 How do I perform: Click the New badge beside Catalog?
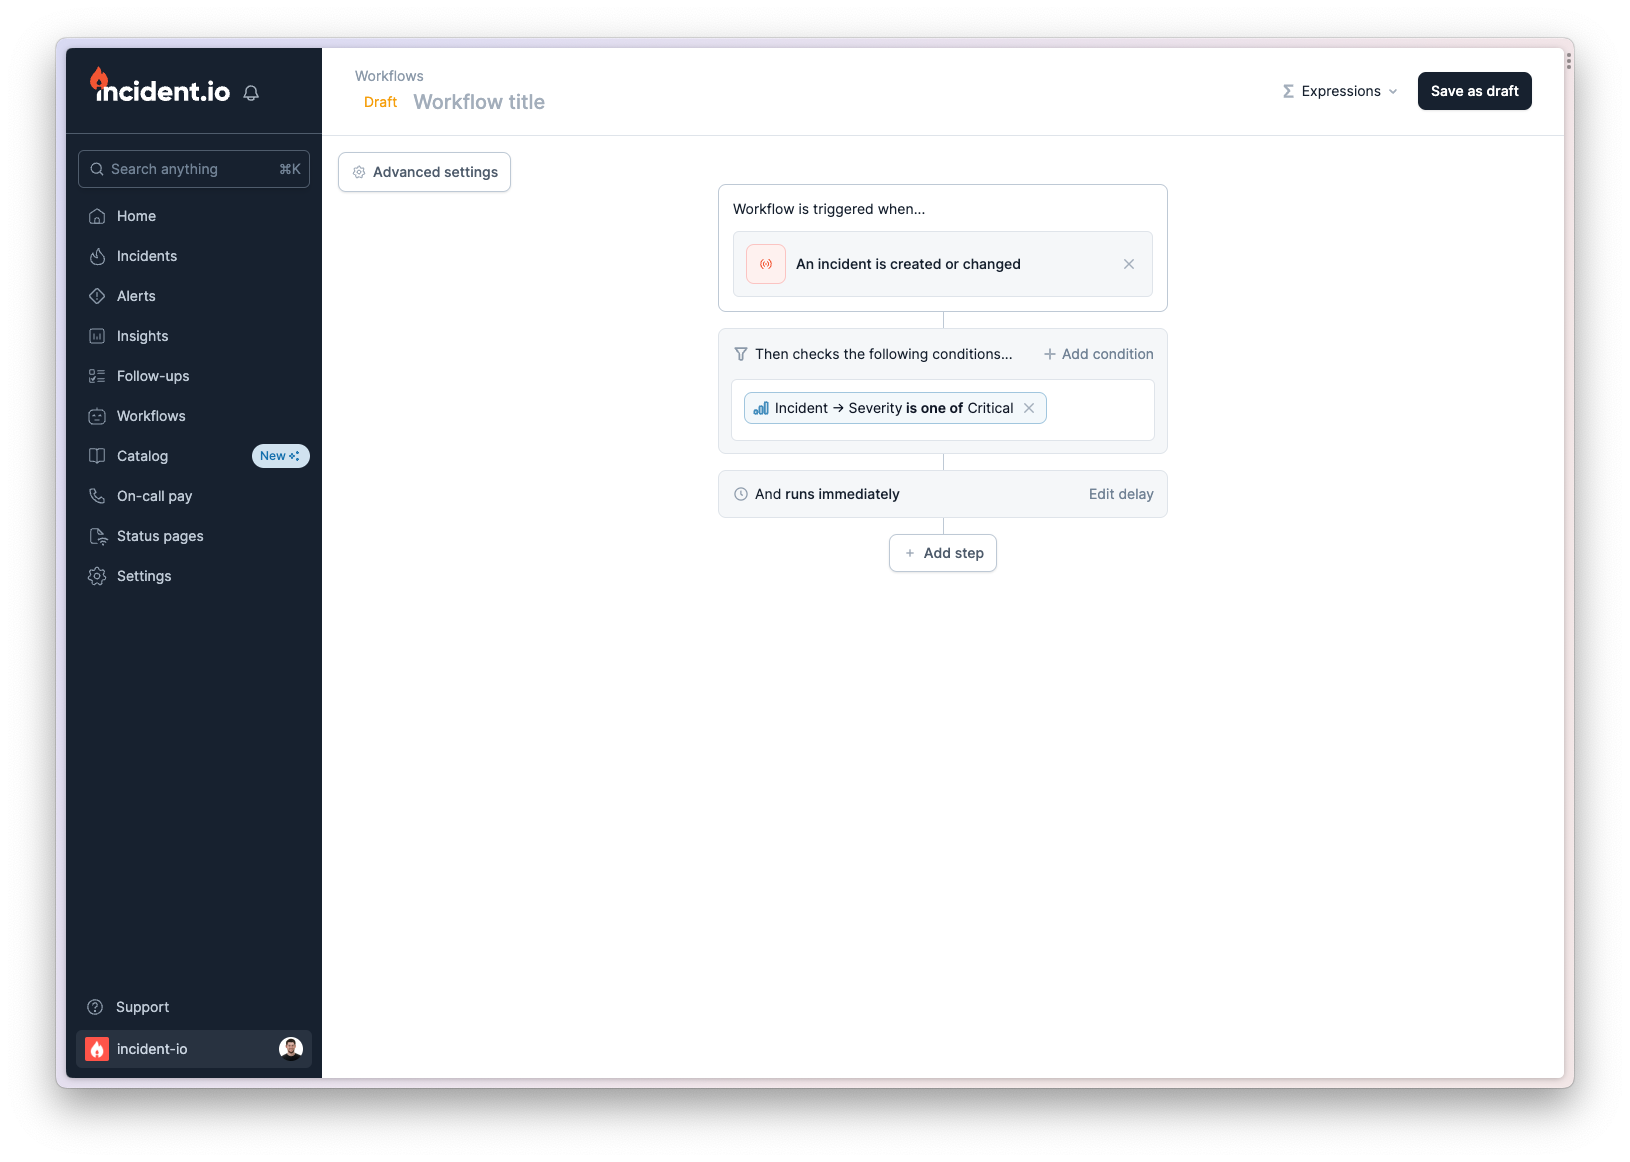[280, 456]
